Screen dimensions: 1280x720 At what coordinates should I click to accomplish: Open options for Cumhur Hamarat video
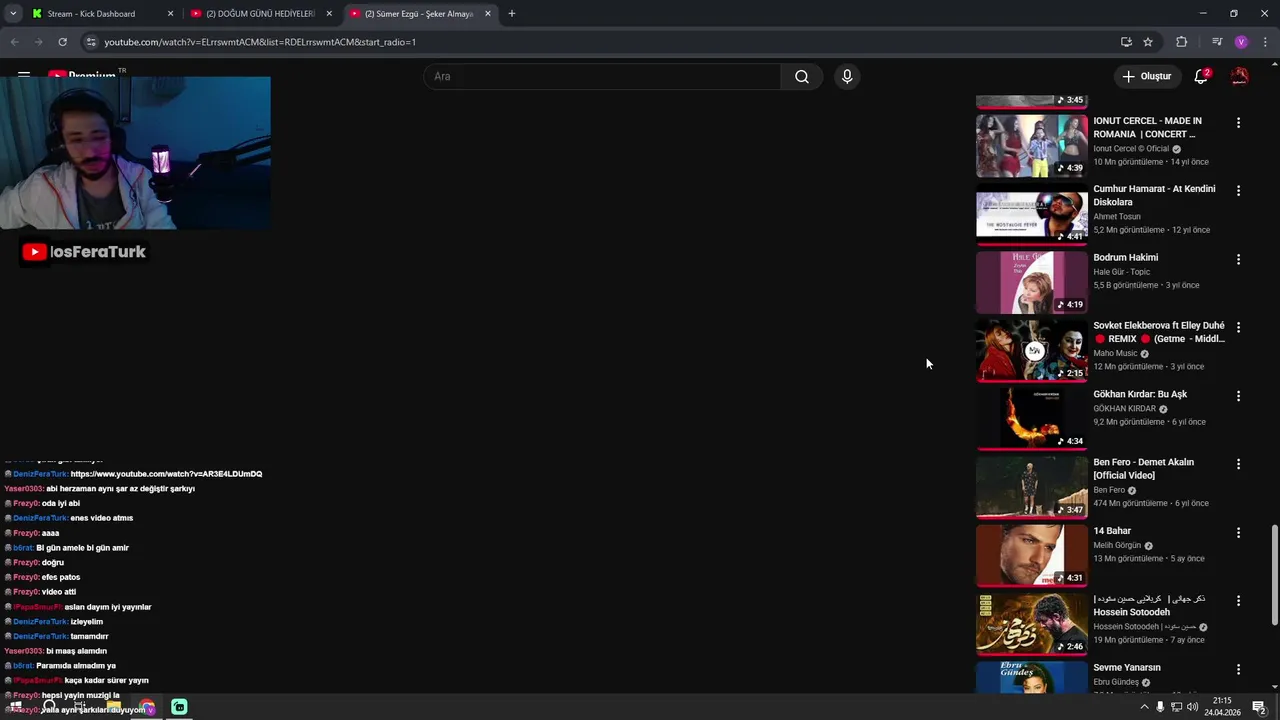tap(1238, 191)
